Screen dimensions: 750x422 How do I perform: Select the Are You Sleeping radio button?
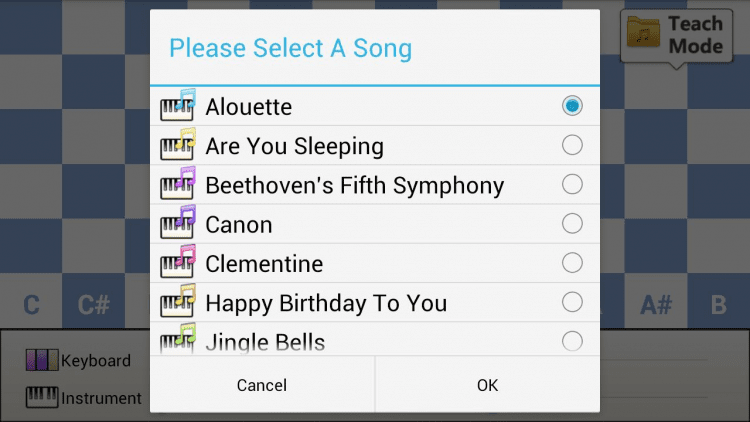[x=572, y=145]
